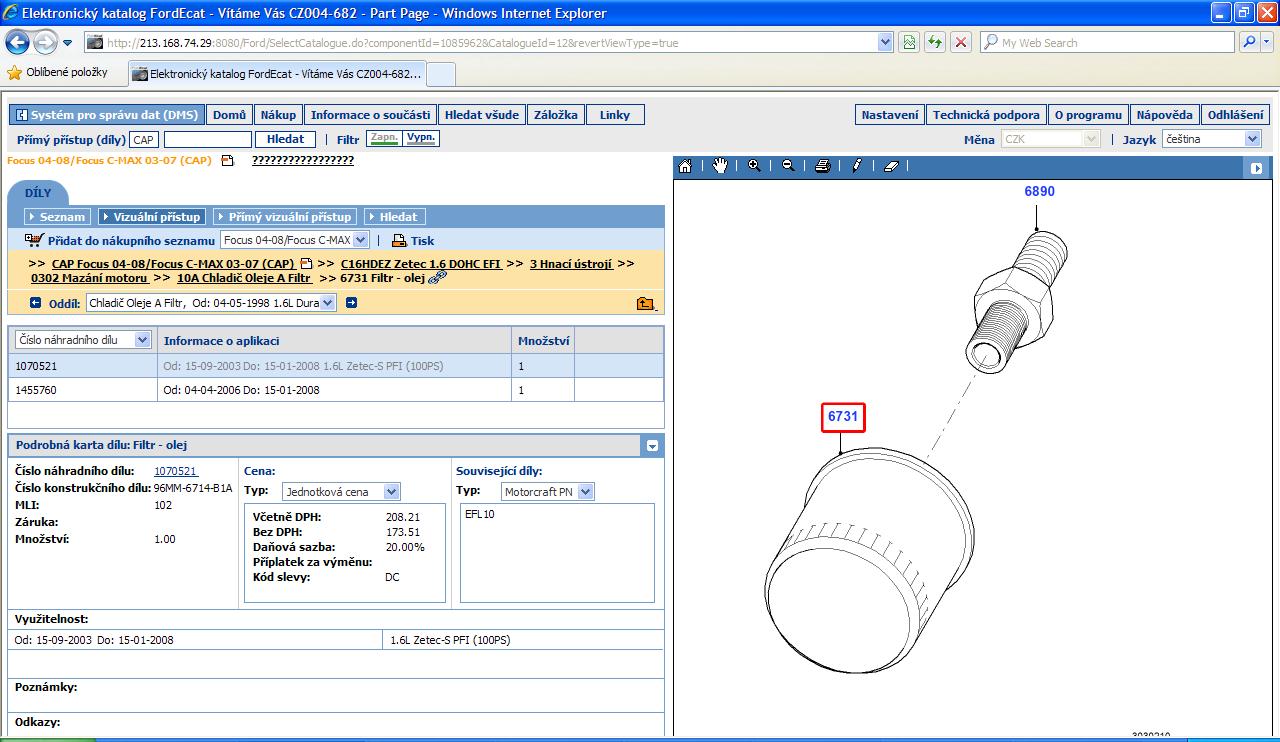The height and width of the screenshot is (742, 1280).
Task: Open the Nákup menu
Action: point(278,115)
